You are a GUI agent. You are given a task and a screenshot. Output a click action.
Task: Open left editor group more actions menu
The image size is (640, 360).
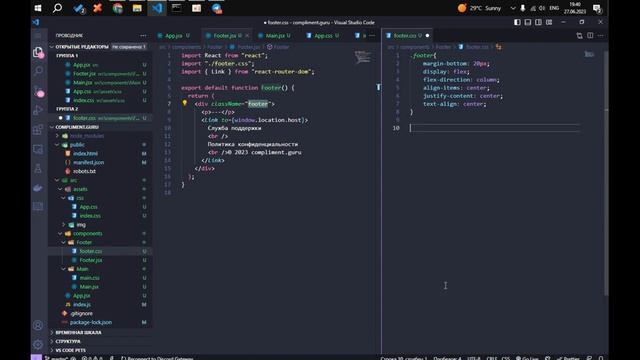point(372,36)
